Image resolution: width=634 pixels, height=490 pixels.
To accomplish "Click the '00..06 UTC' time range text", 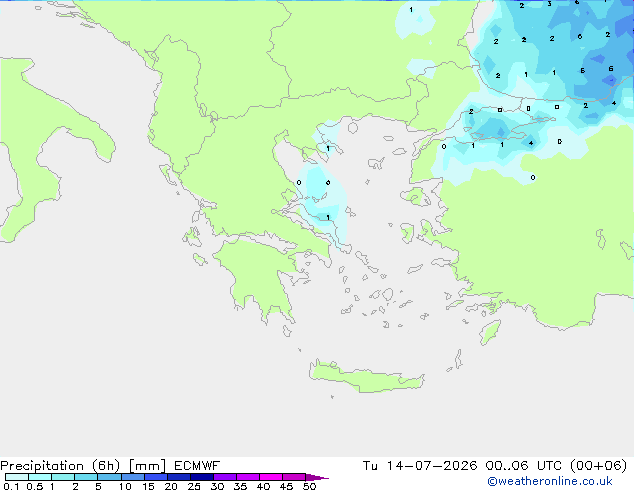I will [x=524, y=466].
